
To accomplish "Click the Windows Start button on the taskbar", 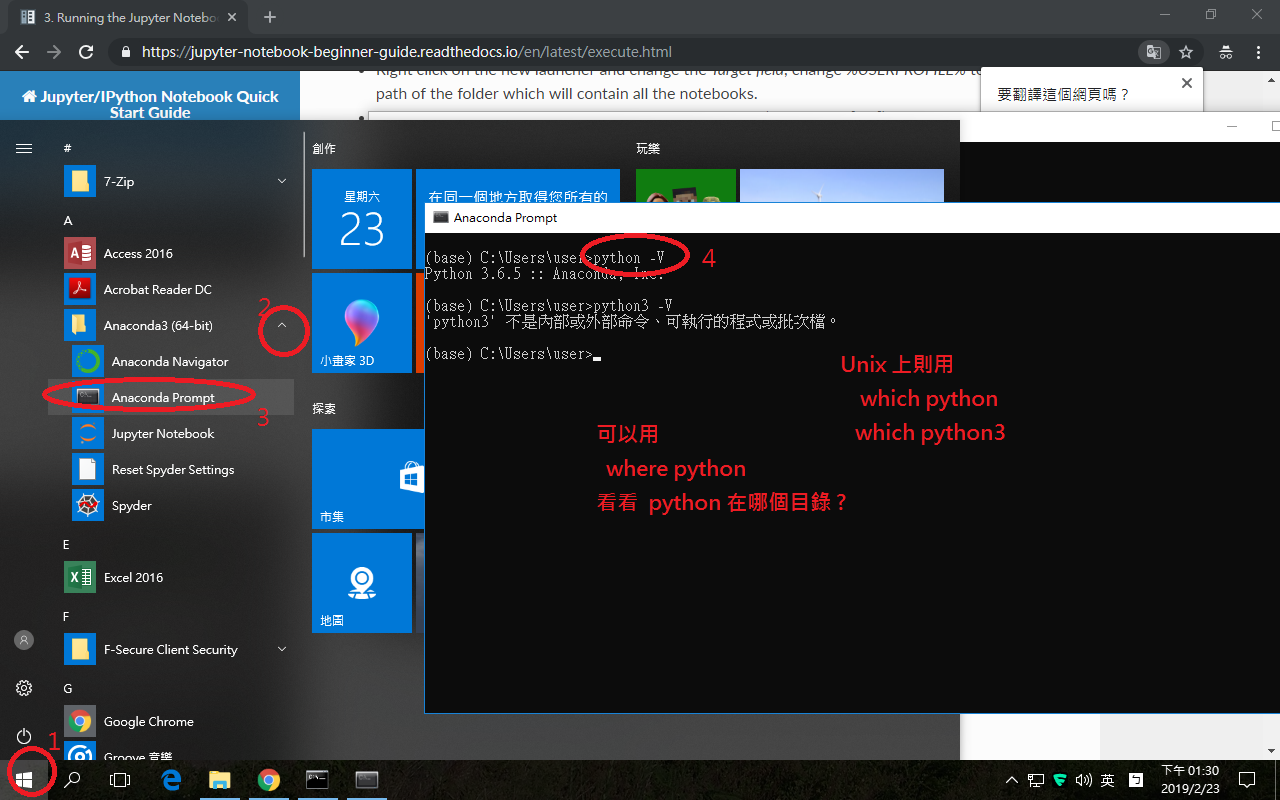I will pos(24,780).
